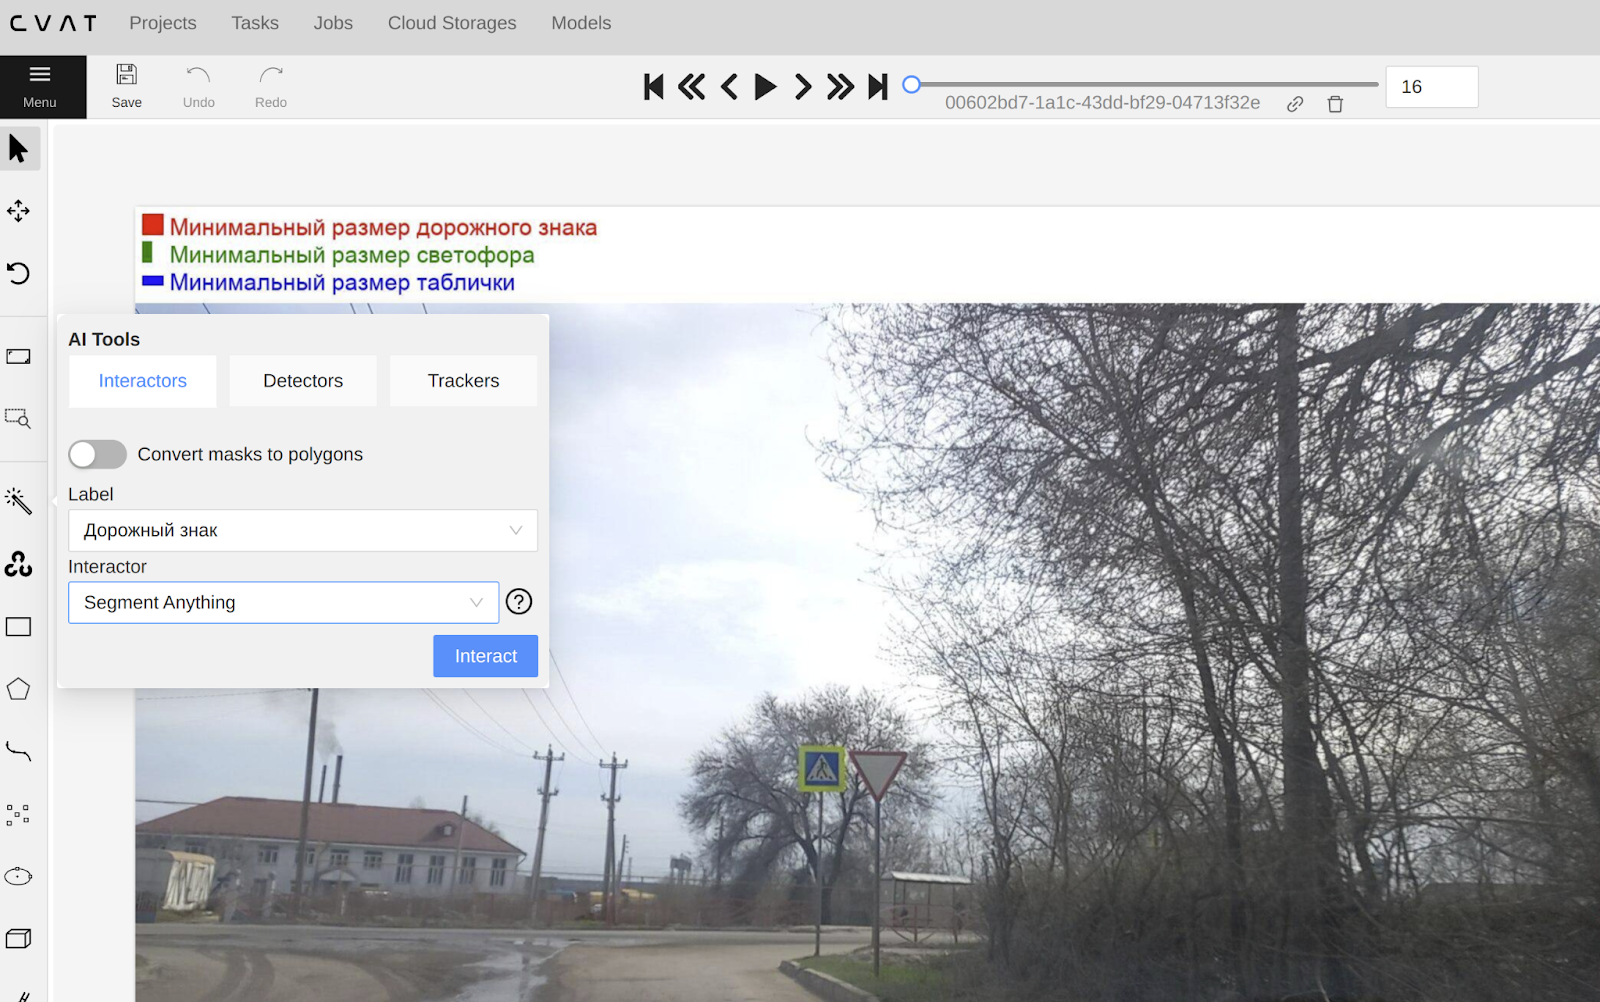
Task: Select the Cursor tool
Action: pos(19,149)
